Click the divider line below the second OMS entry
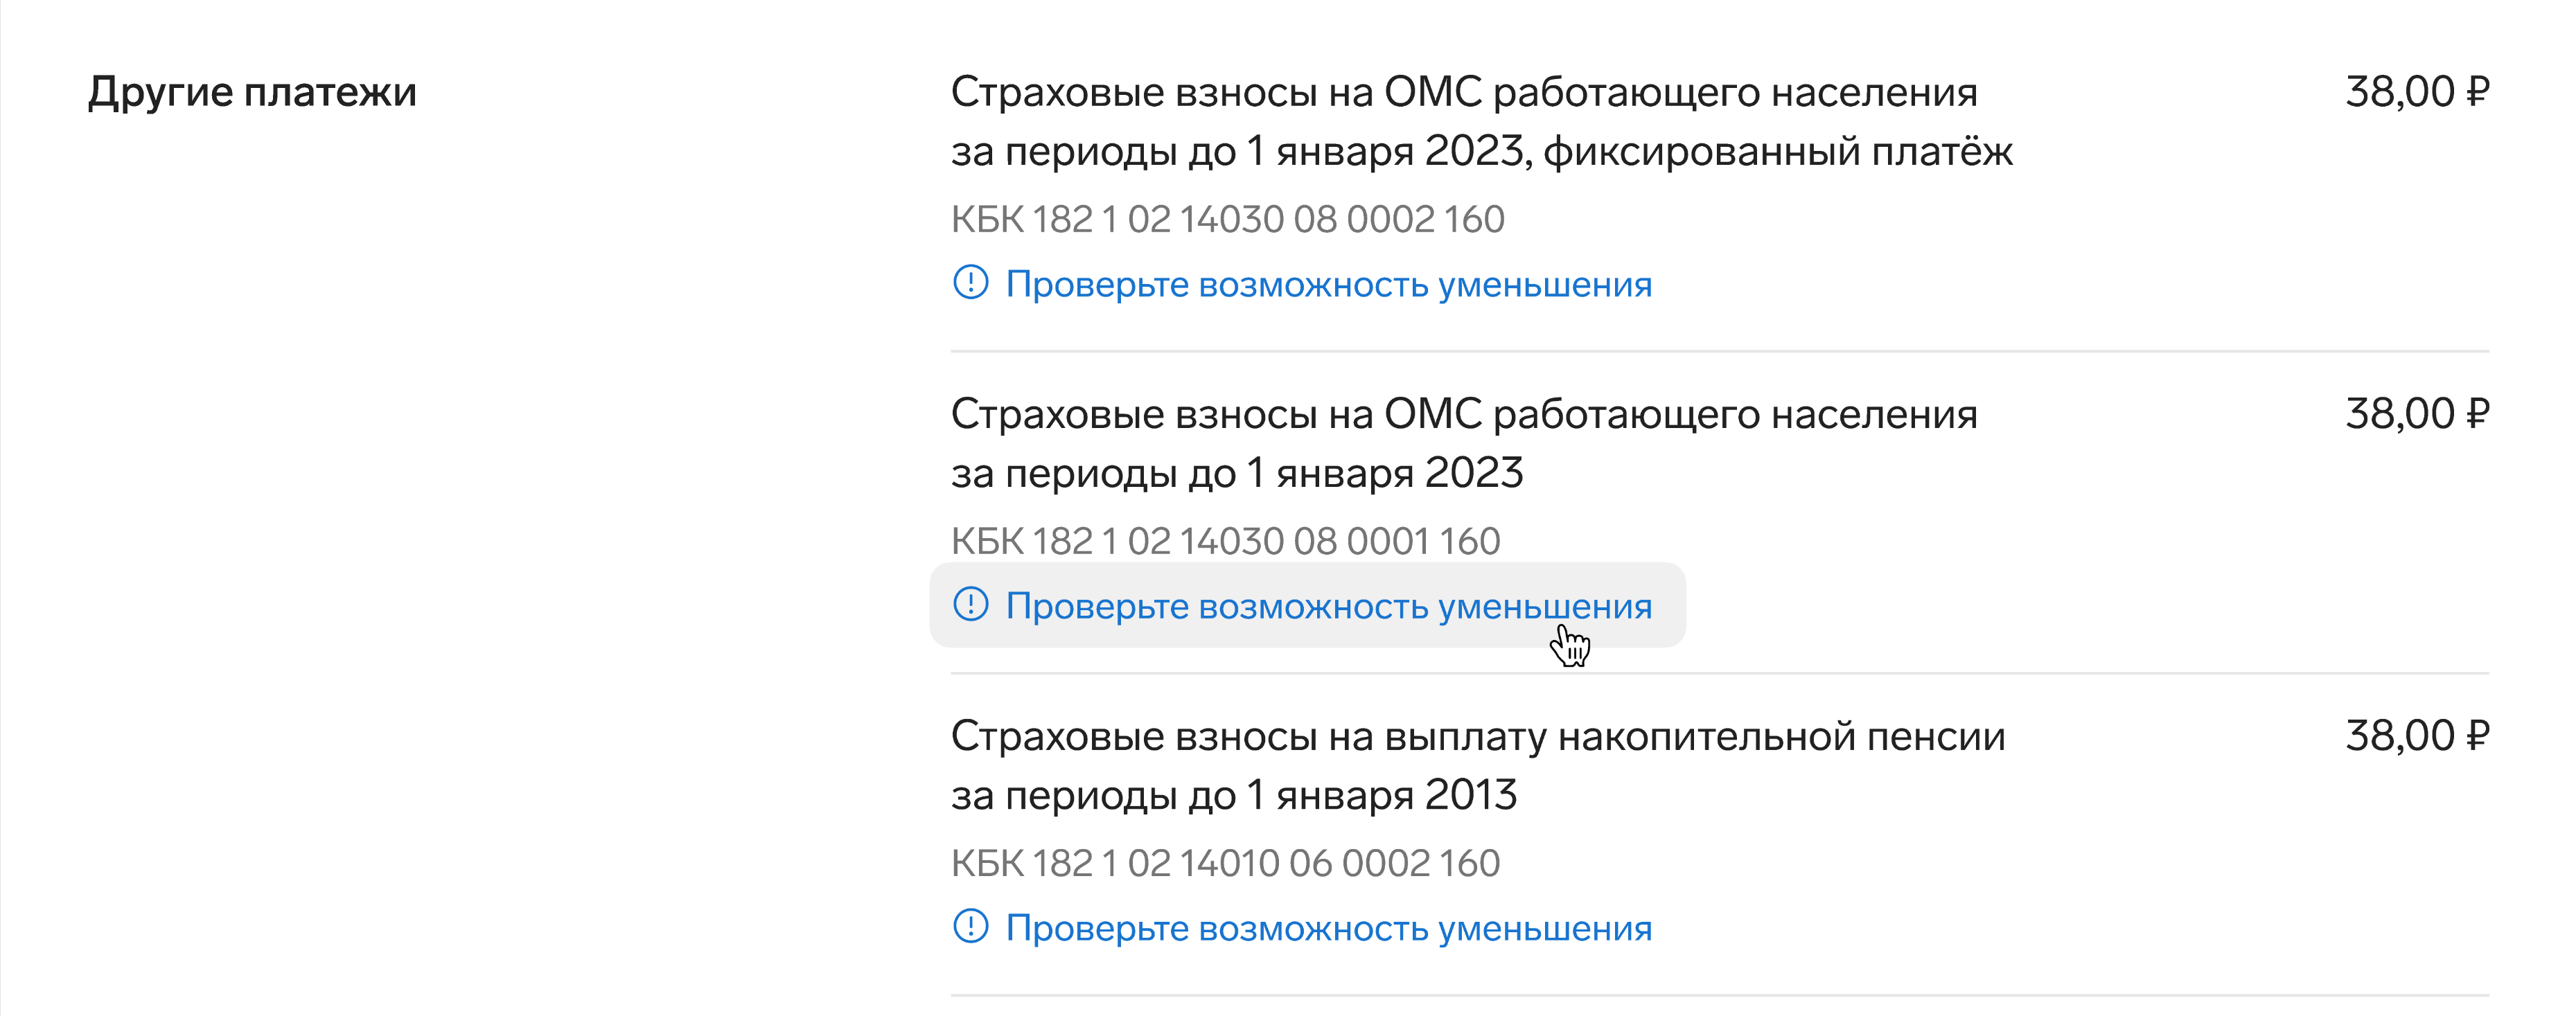The height and width of the screenshot is (1016, 2576). point(1720,673)
